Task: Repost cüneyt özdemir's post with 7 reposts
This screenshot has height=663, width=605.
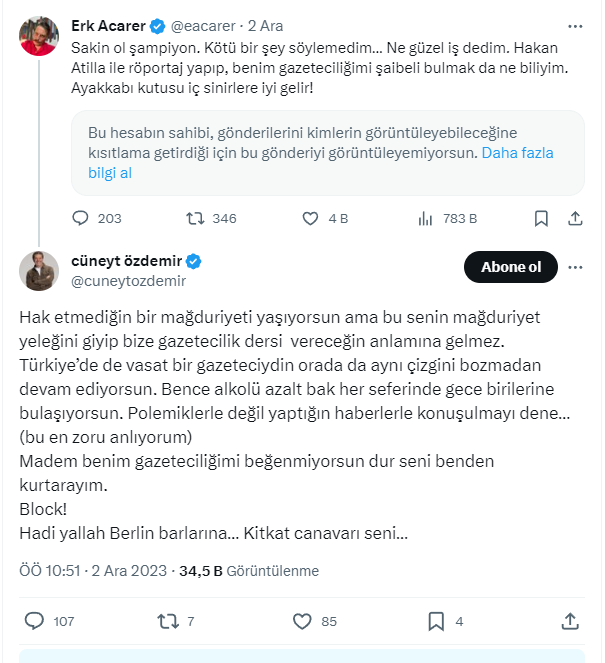Action: (x=168, y=621)
